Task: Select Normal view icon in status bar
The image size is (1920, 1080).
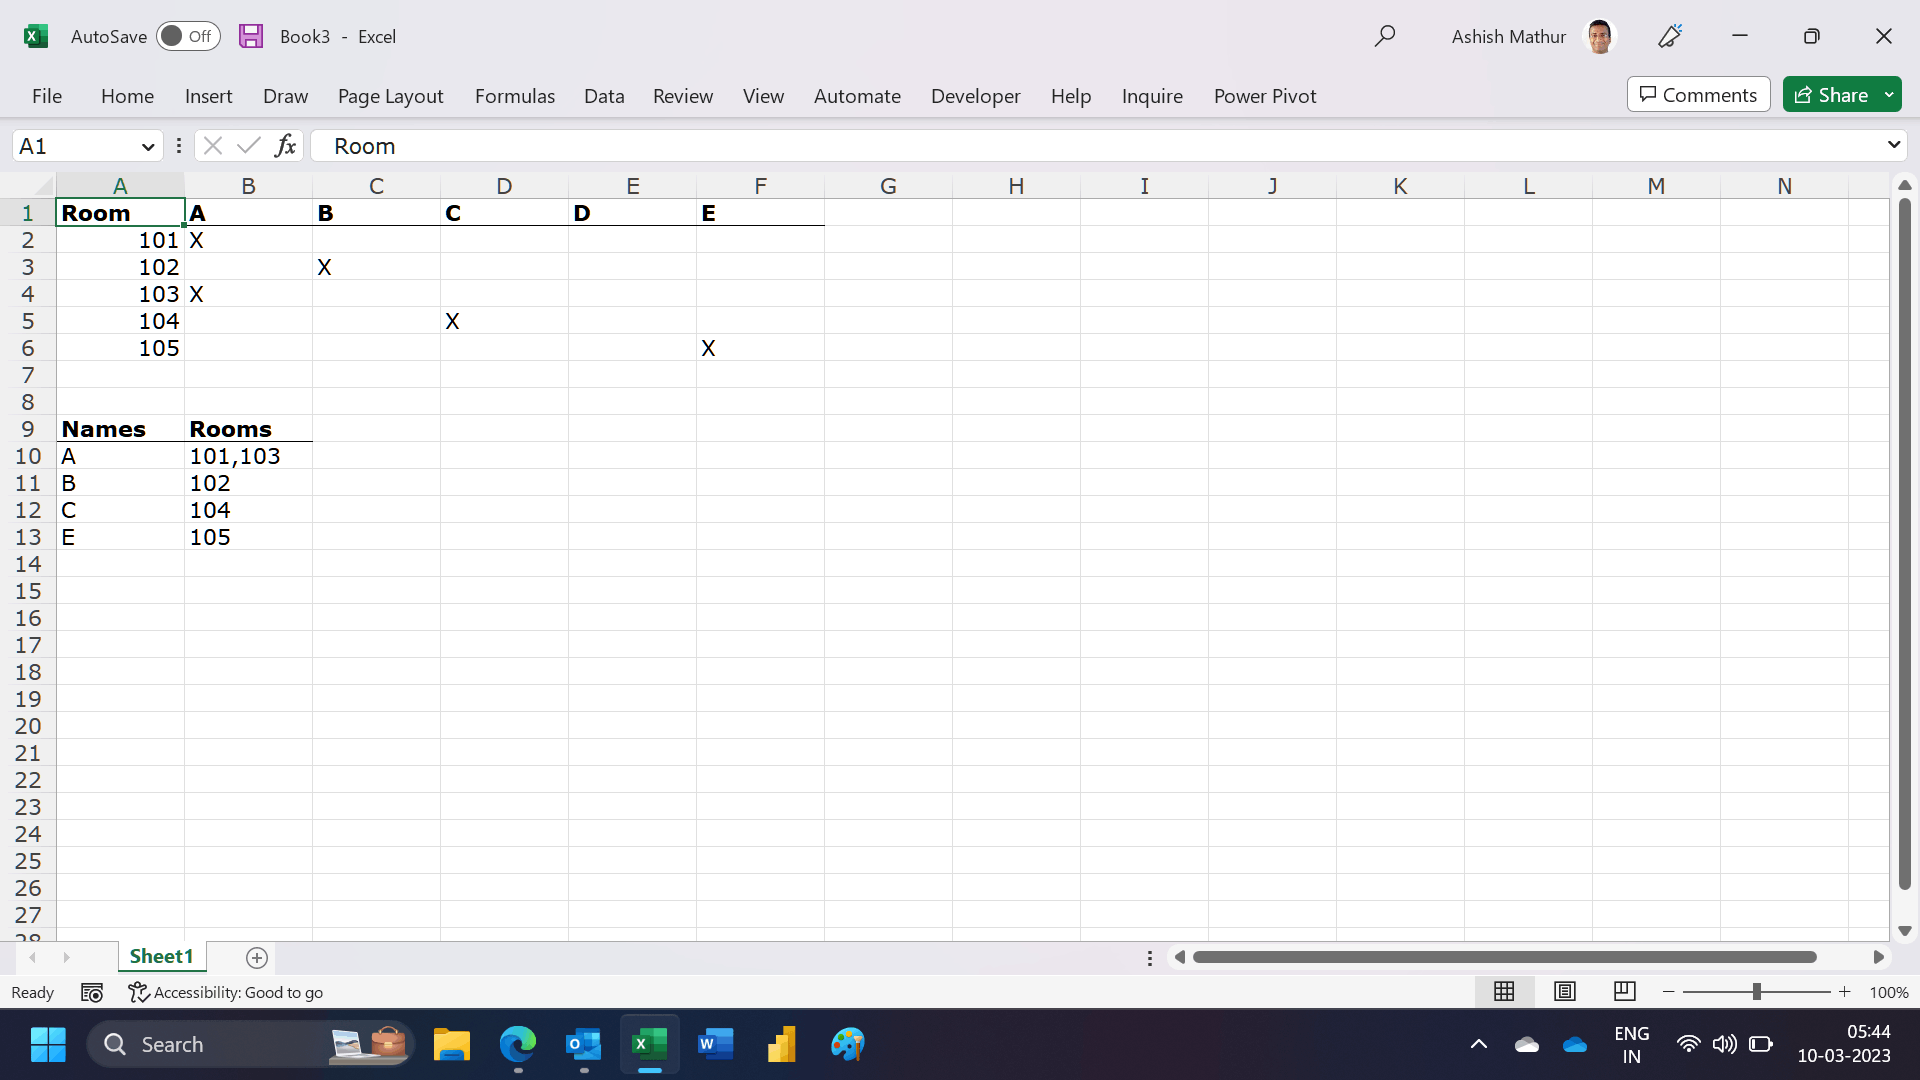Action: 1504,991
